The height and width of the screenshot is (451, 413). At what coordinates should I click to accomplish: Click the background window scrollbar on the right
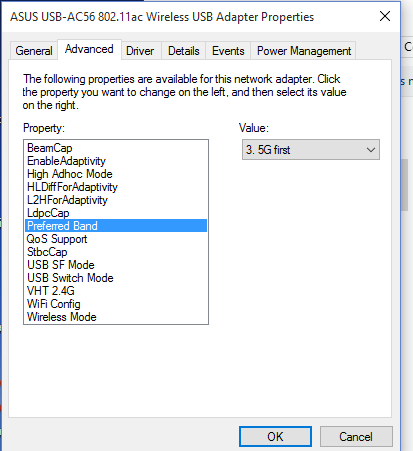click(x=404, y=185)
